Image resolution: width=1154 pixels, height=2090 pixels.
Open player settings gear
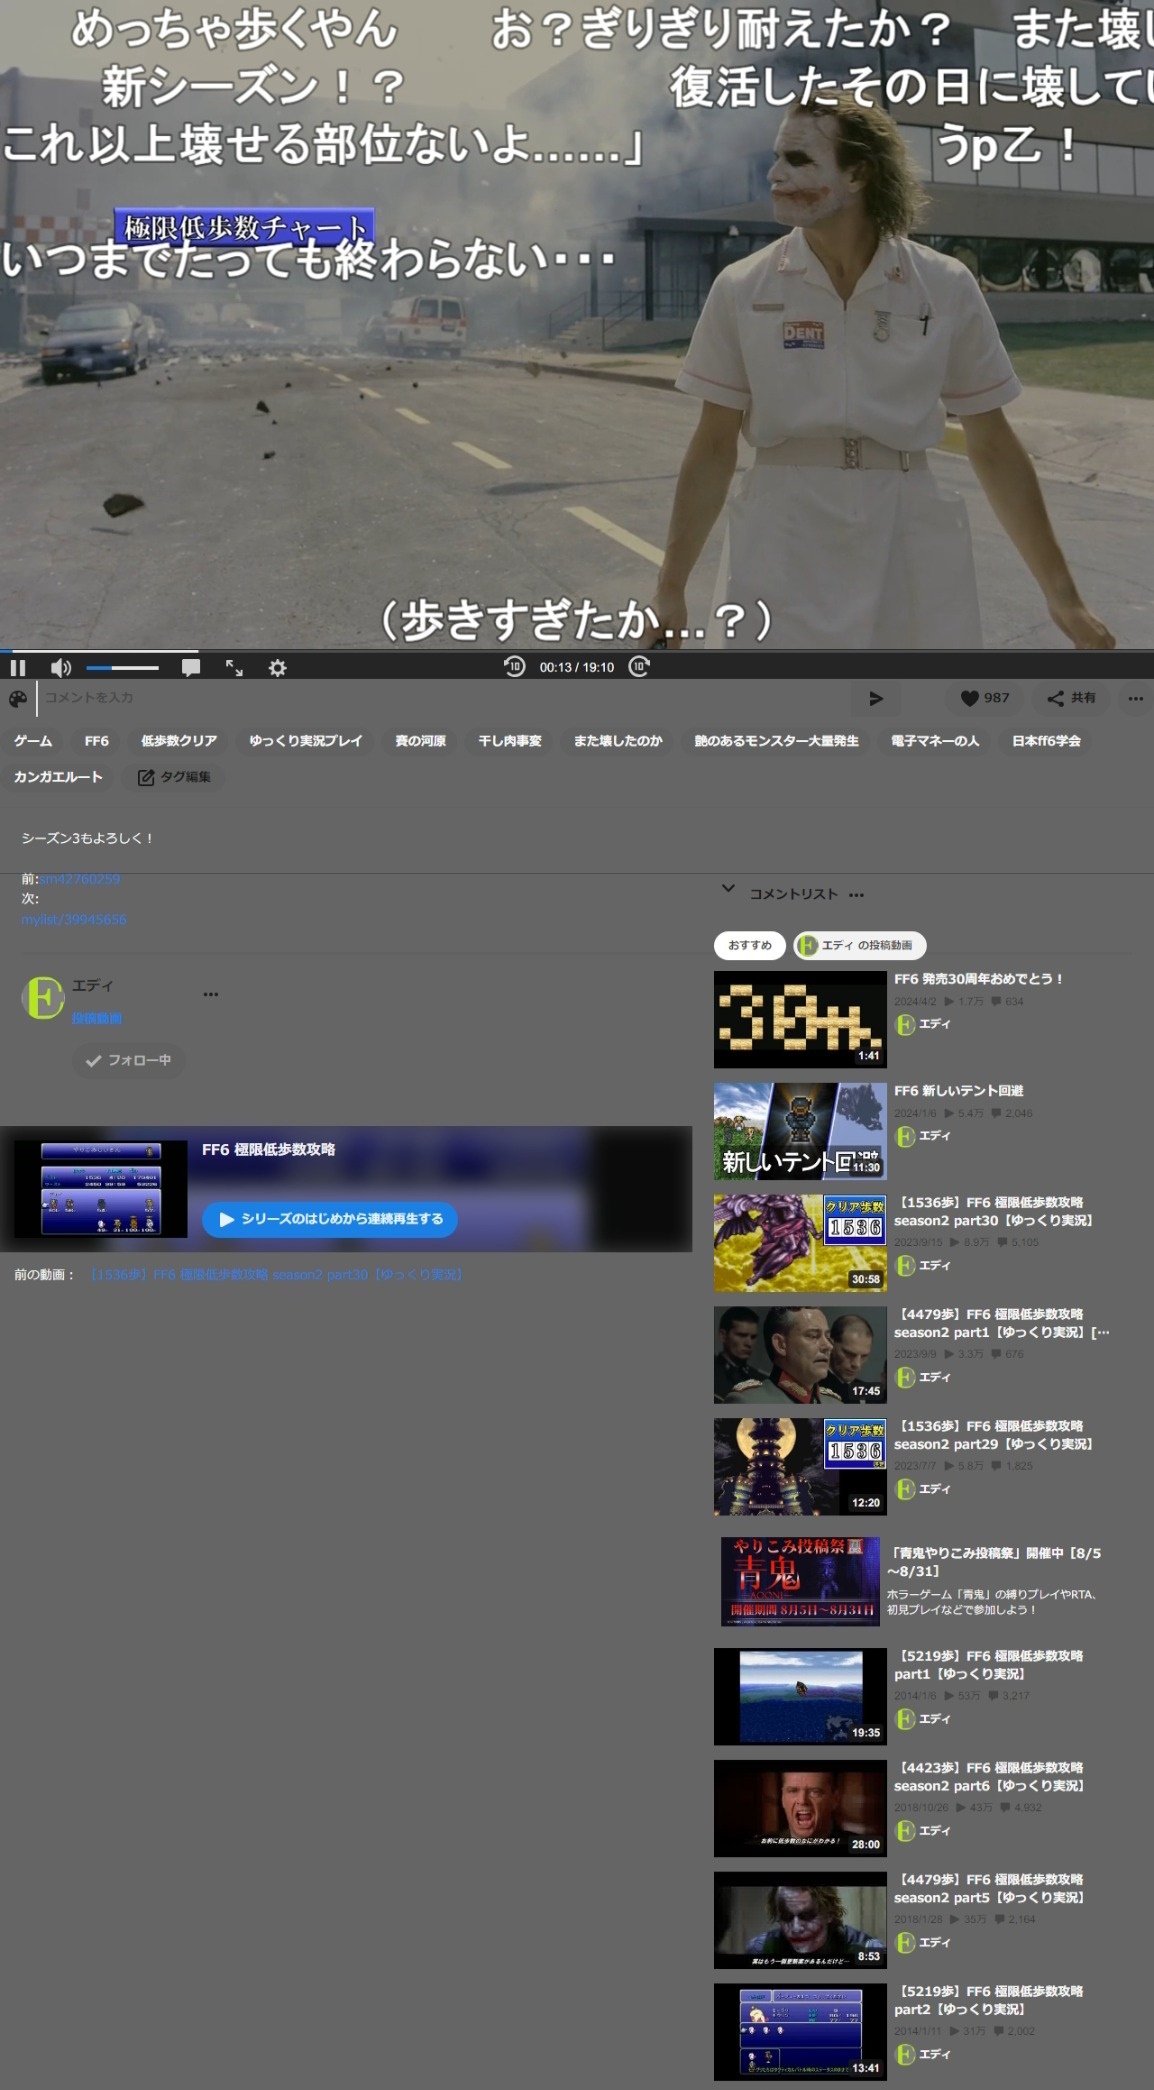278,667
